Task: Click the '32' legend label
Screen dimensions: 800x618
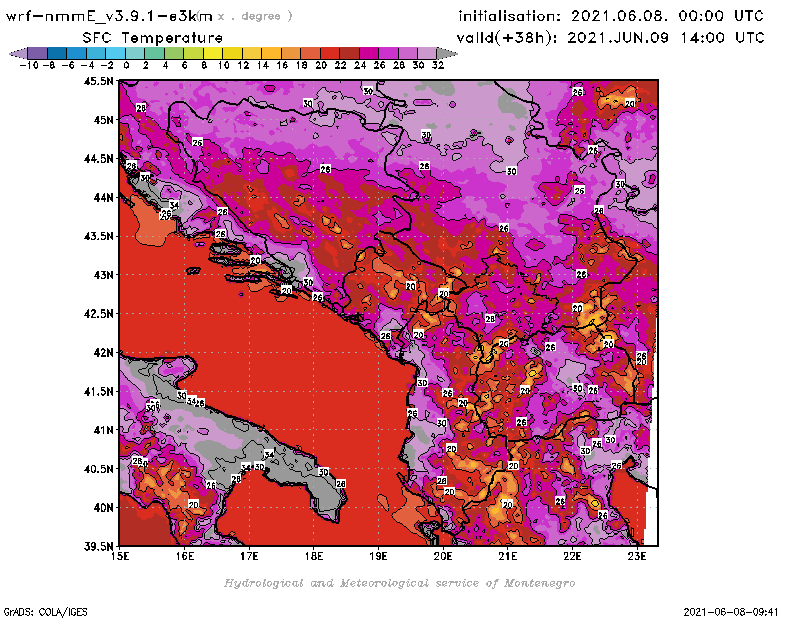Action: (x=438, y=65)
